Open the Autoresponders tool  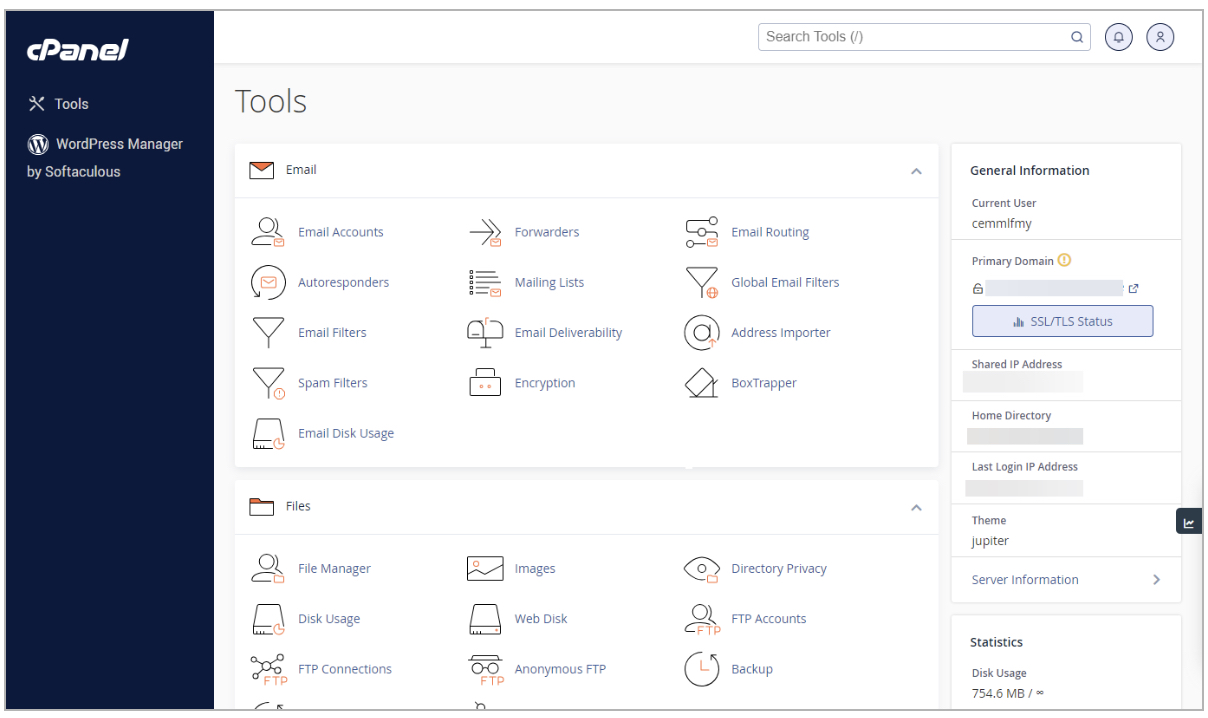coord(343,282)
